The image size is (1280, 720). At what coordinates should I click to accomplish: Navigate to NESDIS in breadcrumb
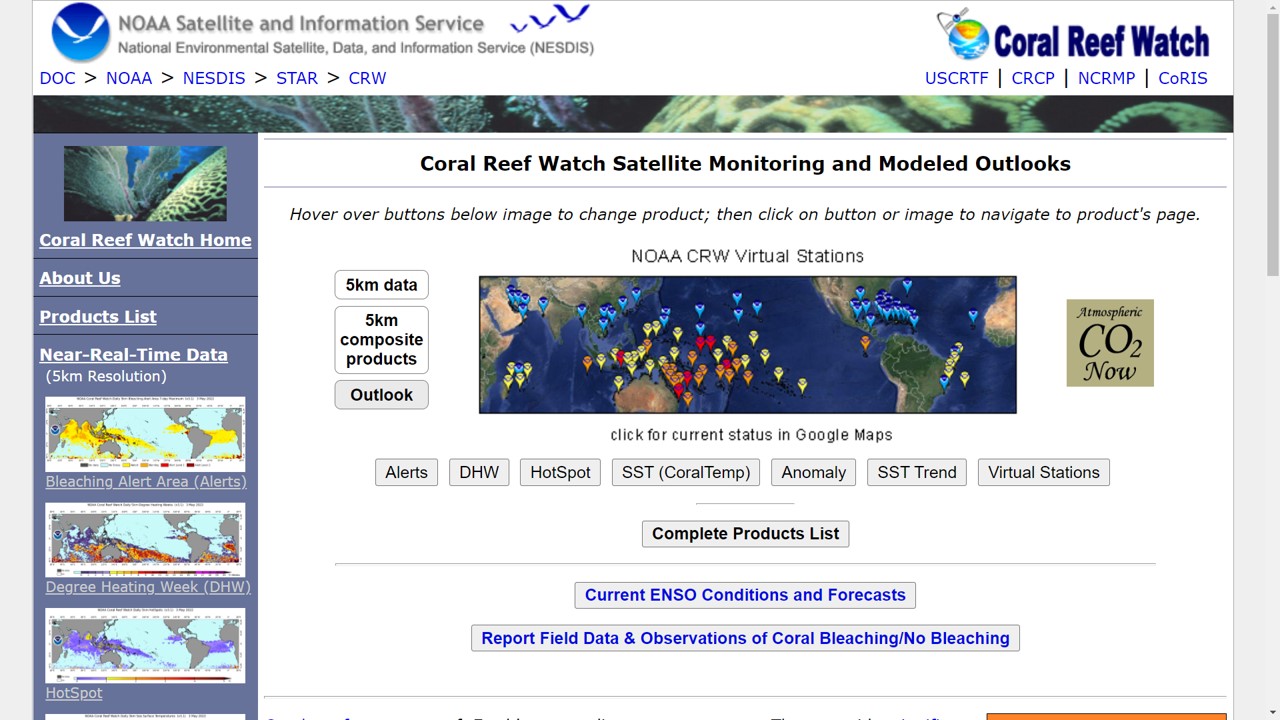[214, 78]
